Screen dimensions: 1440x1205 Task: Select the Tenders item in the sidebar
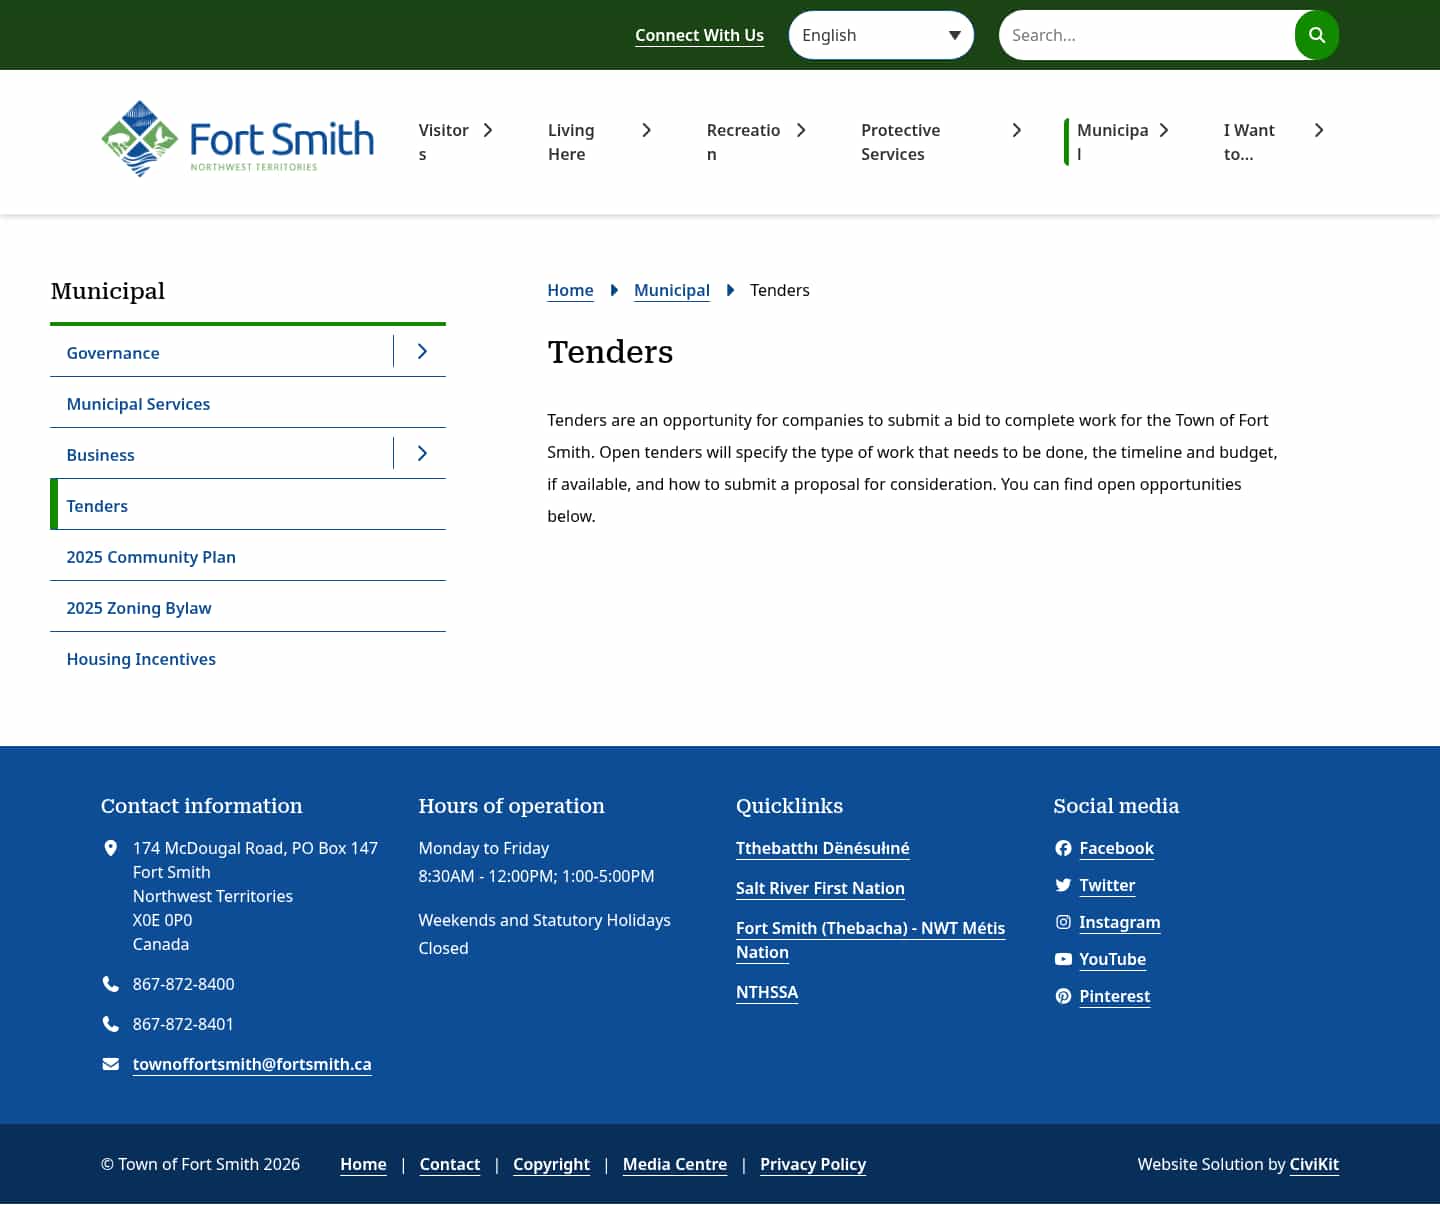pyautogui.click(x=97, y=506)
